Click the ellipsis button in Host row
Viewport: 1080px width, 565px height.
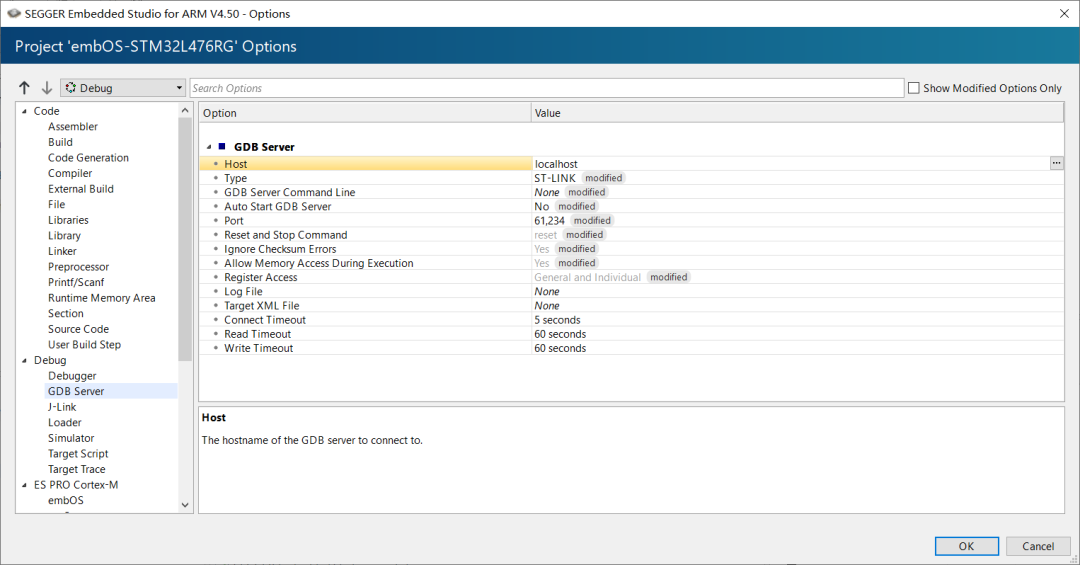click(x=1057, y=163)
